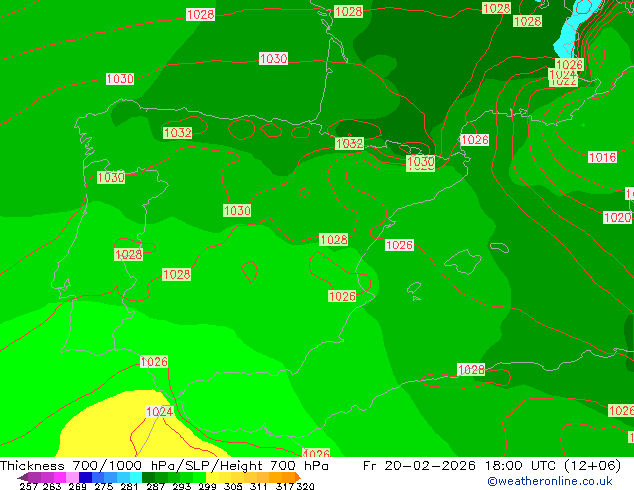Viewport: 634px width, 490px height.
Task: Click the magenta swatch in the thickness legend
Action: tap(56, 477)
